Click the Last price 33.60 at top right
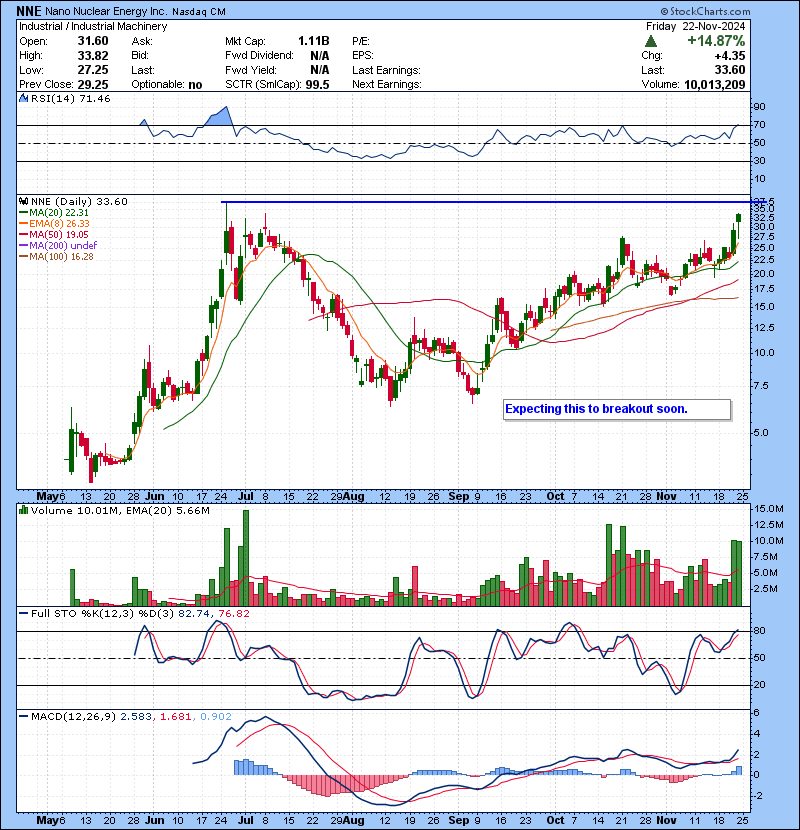 click(730, 70)
